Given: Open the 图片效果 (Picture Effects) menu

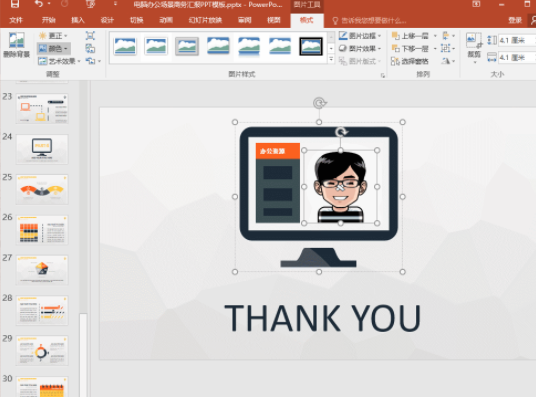Looking at the screenshot, I should (x=360, y=49).
